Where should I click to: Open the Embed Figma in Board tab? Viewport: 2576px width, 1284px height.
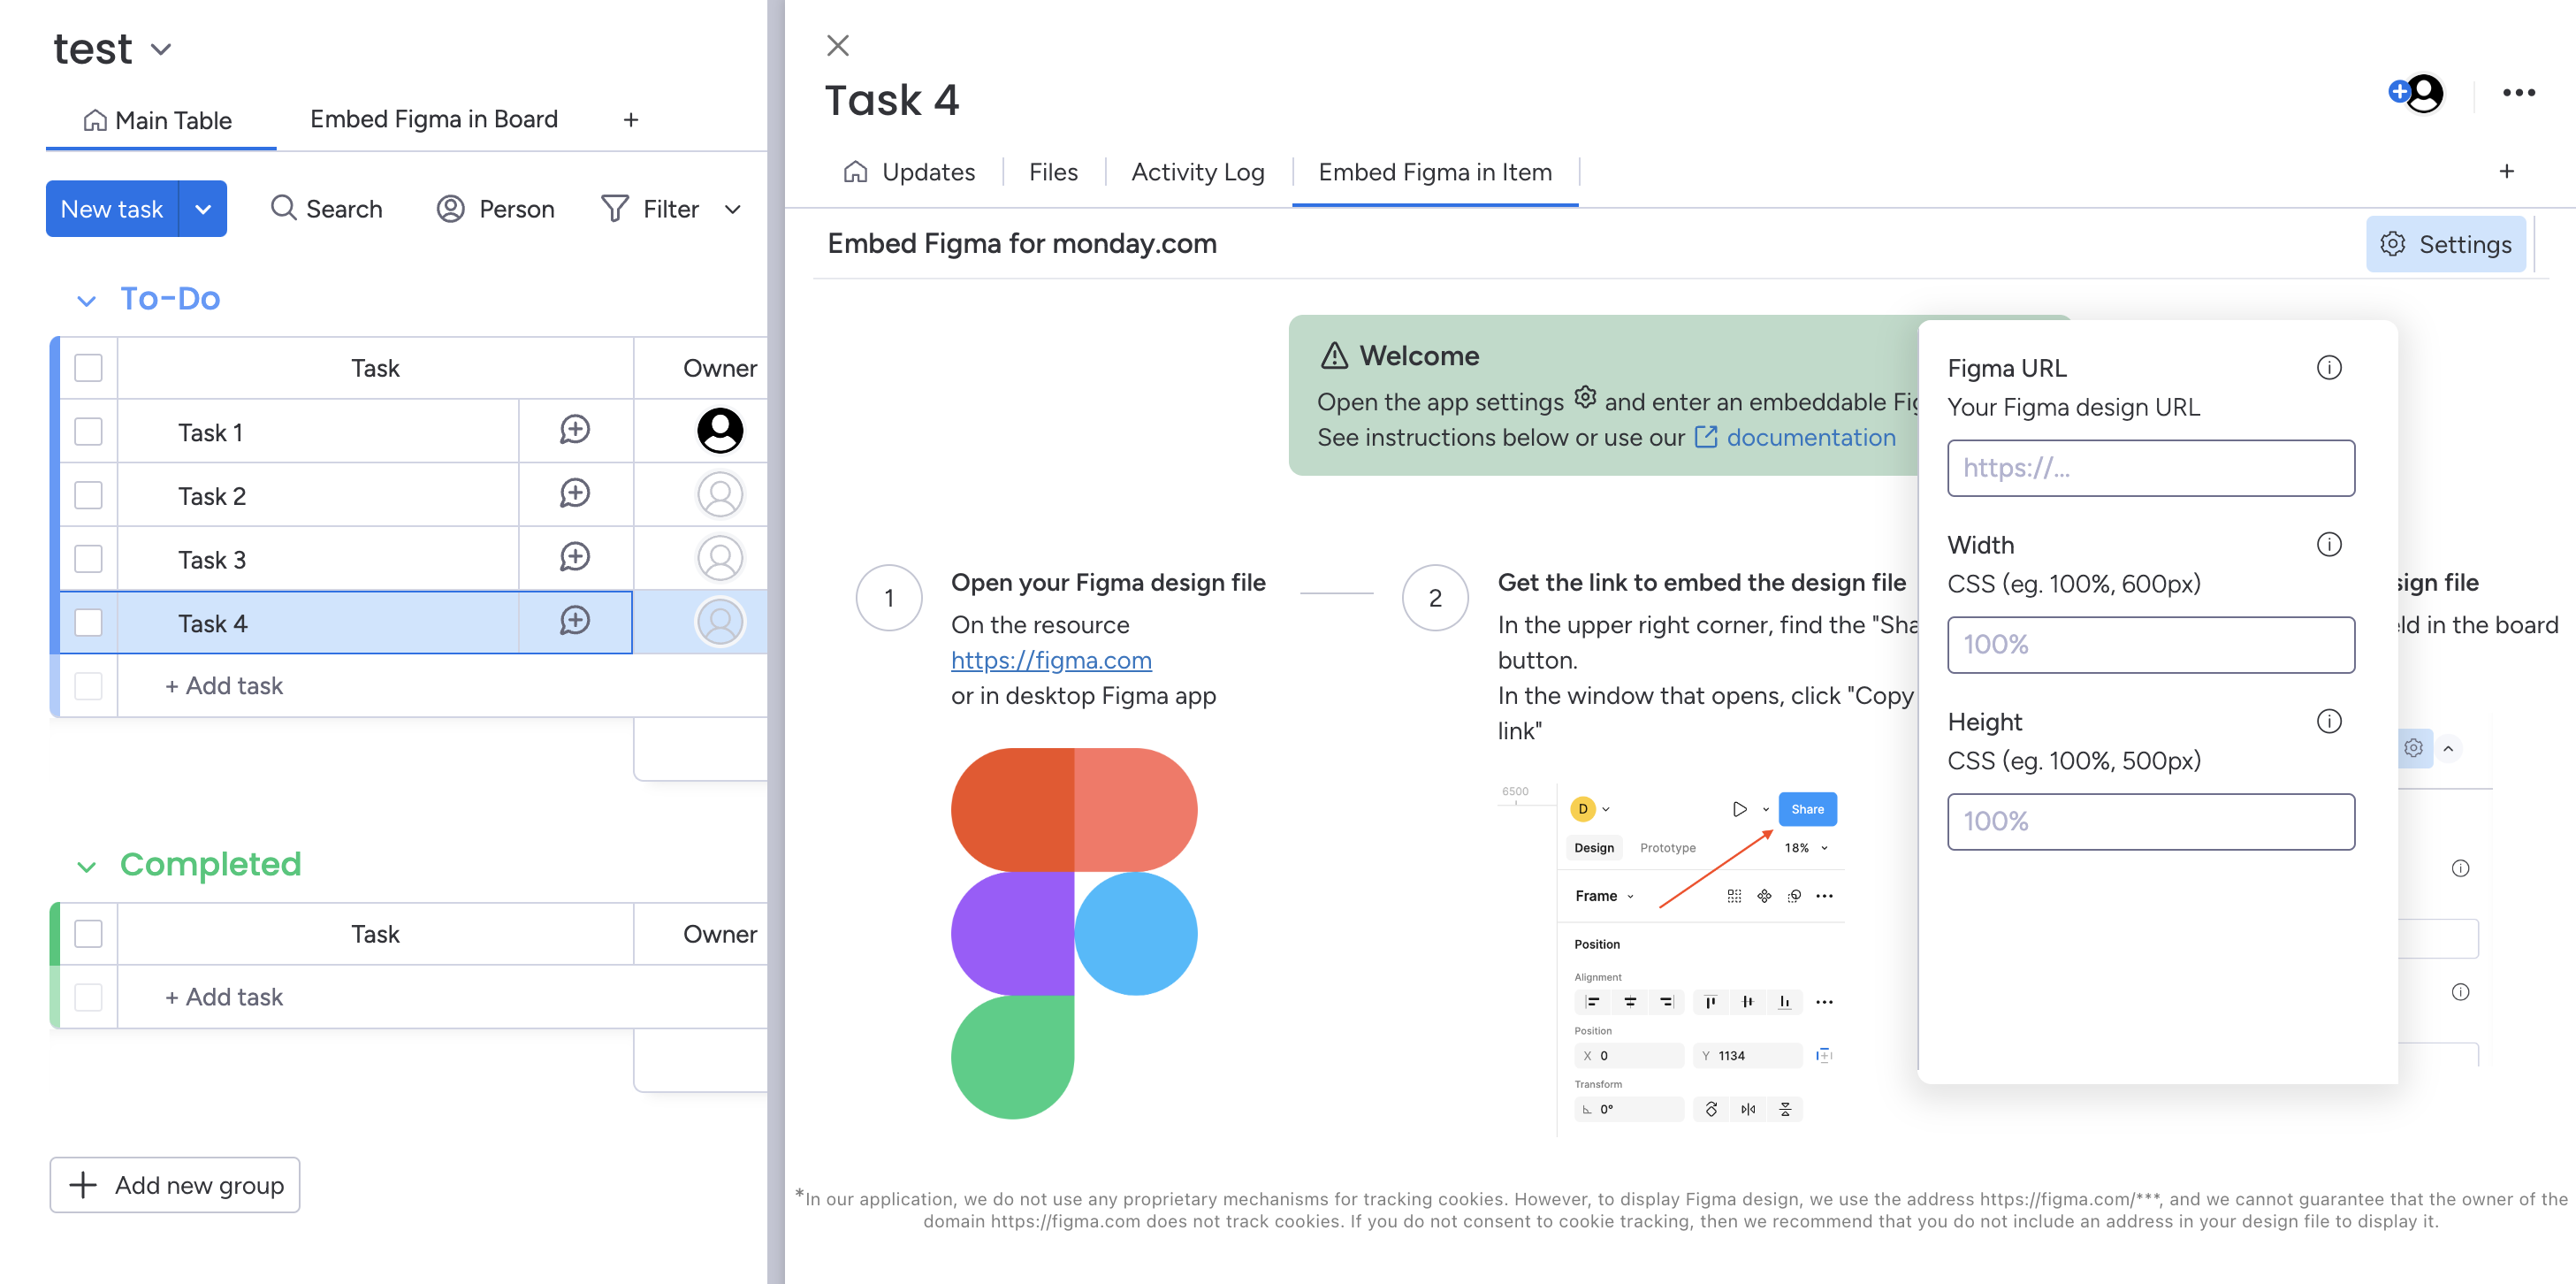pos(433,119)
